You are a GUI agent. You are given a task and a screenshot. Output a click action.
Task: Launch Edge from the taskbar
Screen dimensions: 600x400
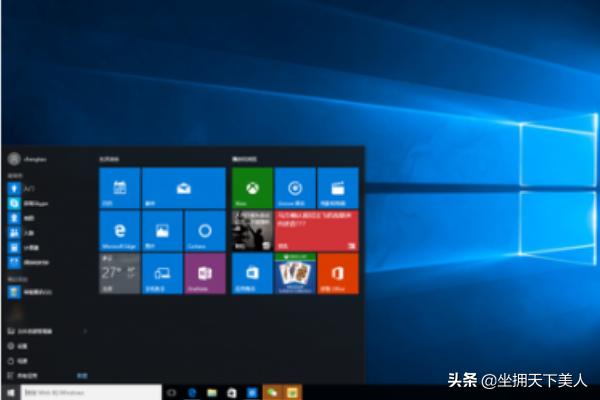click(x=192, y=392)
